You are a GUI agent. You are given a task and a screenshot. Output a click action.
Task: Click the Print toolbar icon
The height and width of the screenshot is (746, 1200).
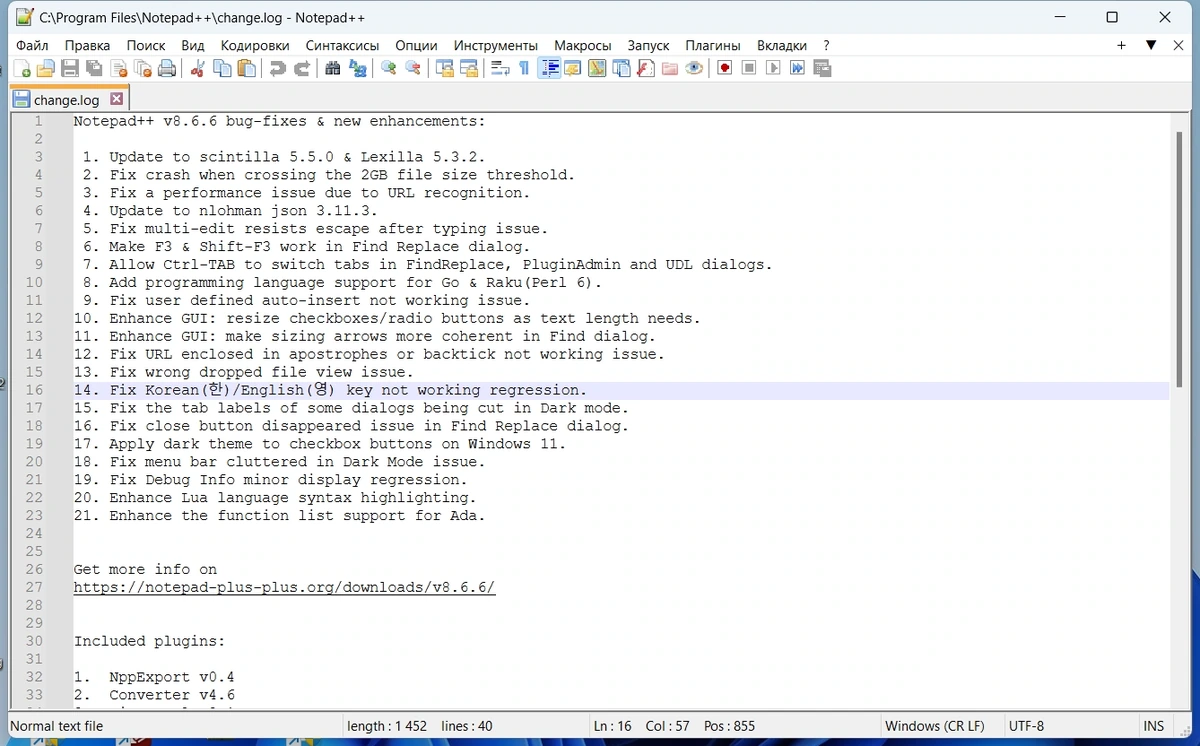tap(167, 68)
